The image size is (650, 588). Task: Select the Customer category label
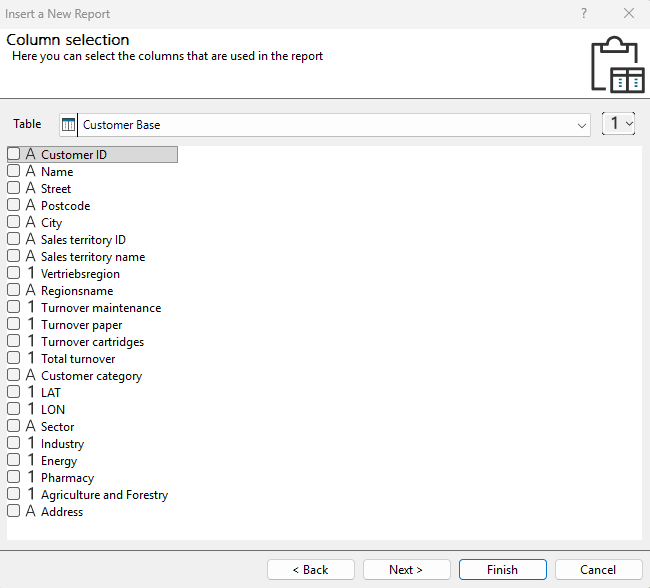[x=91, y=376]
